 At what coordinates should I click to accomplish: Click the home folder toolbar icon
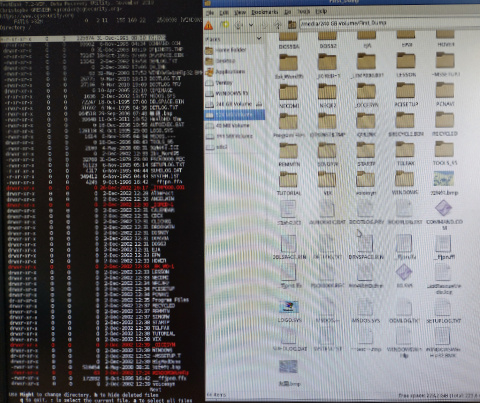pos(292,25)
